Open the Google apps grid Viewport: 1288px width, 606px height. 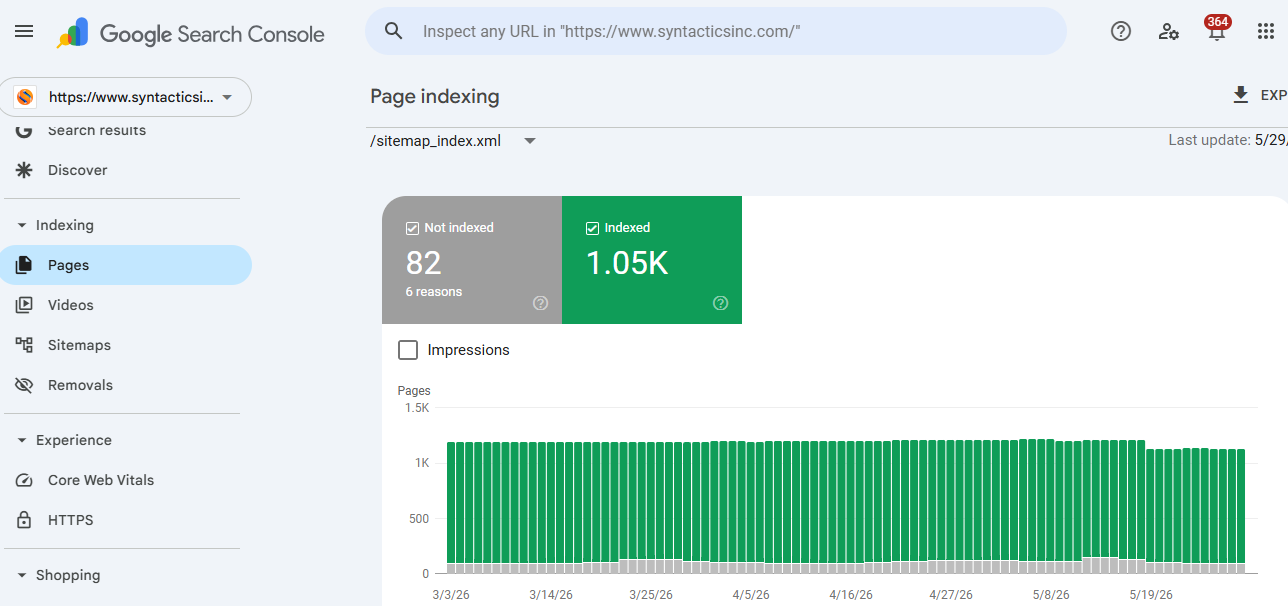point(1265,31)
